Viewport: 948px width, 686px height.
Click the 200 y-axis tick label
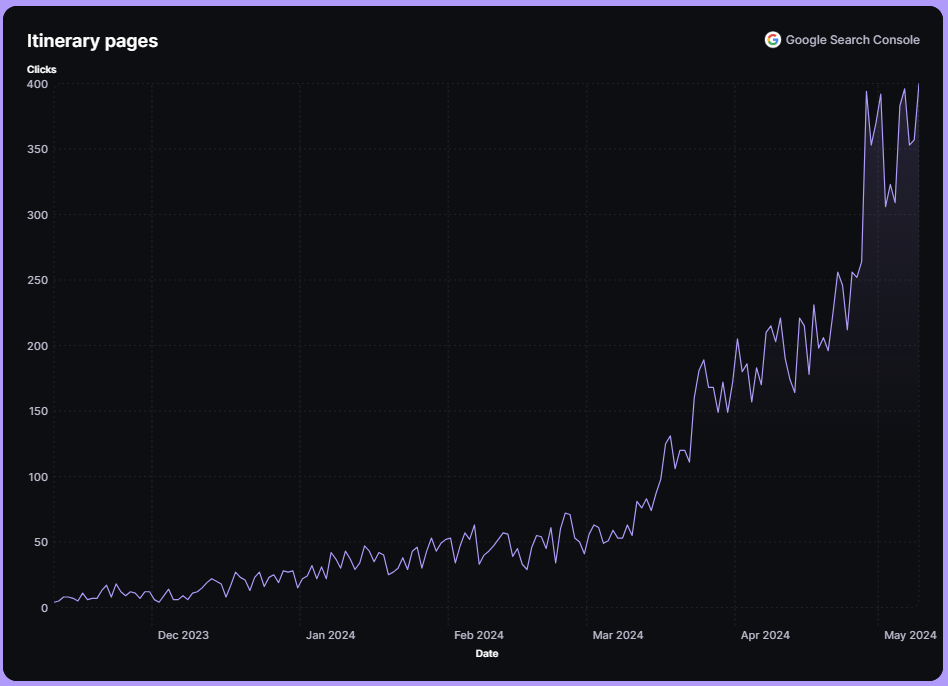pyautogui.click(x=37, y=346)
